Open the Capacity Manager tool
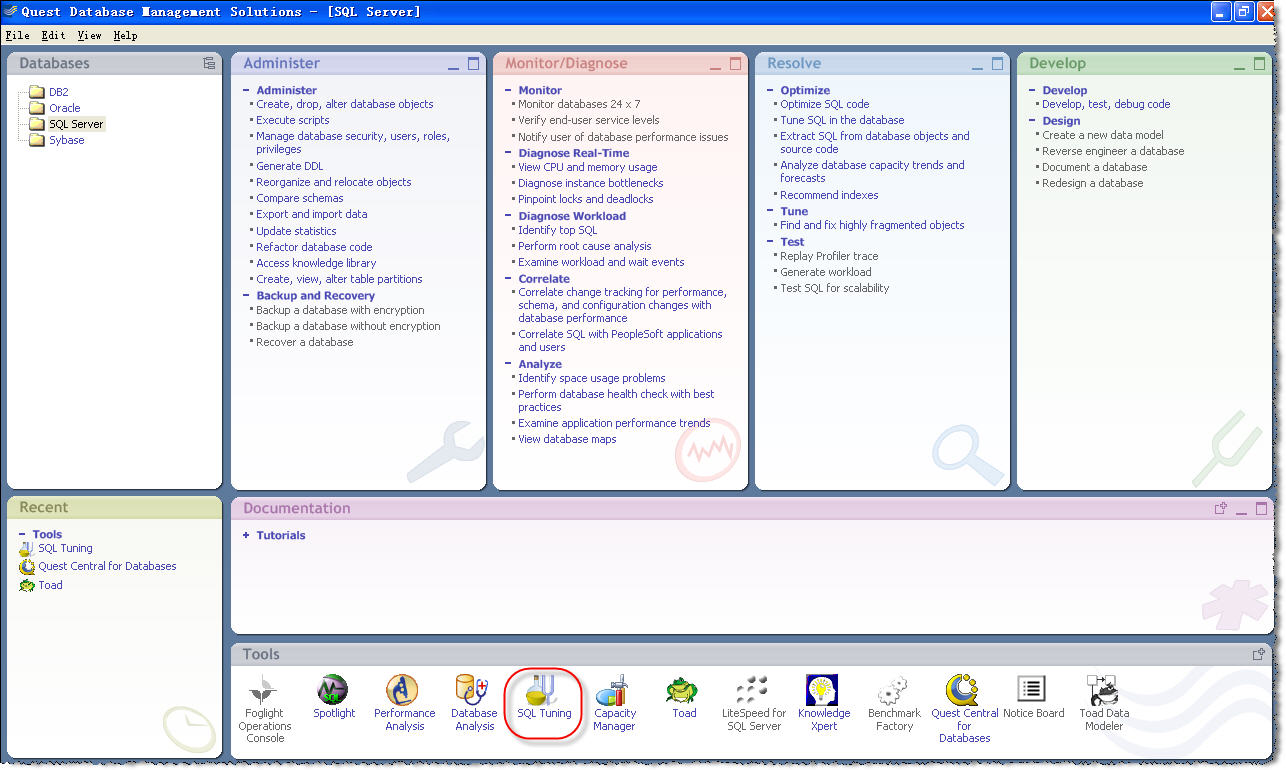1286x770 pixels. point(614,691)
